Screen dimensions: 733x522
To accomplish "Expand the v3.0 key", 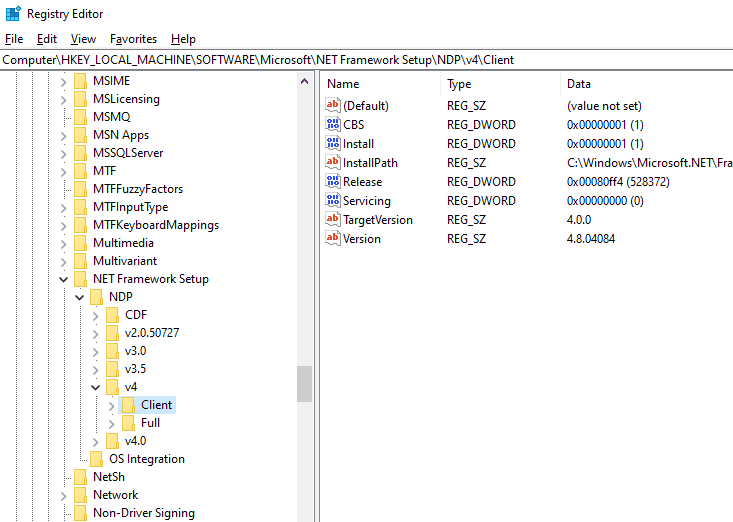I will point(95,352).
